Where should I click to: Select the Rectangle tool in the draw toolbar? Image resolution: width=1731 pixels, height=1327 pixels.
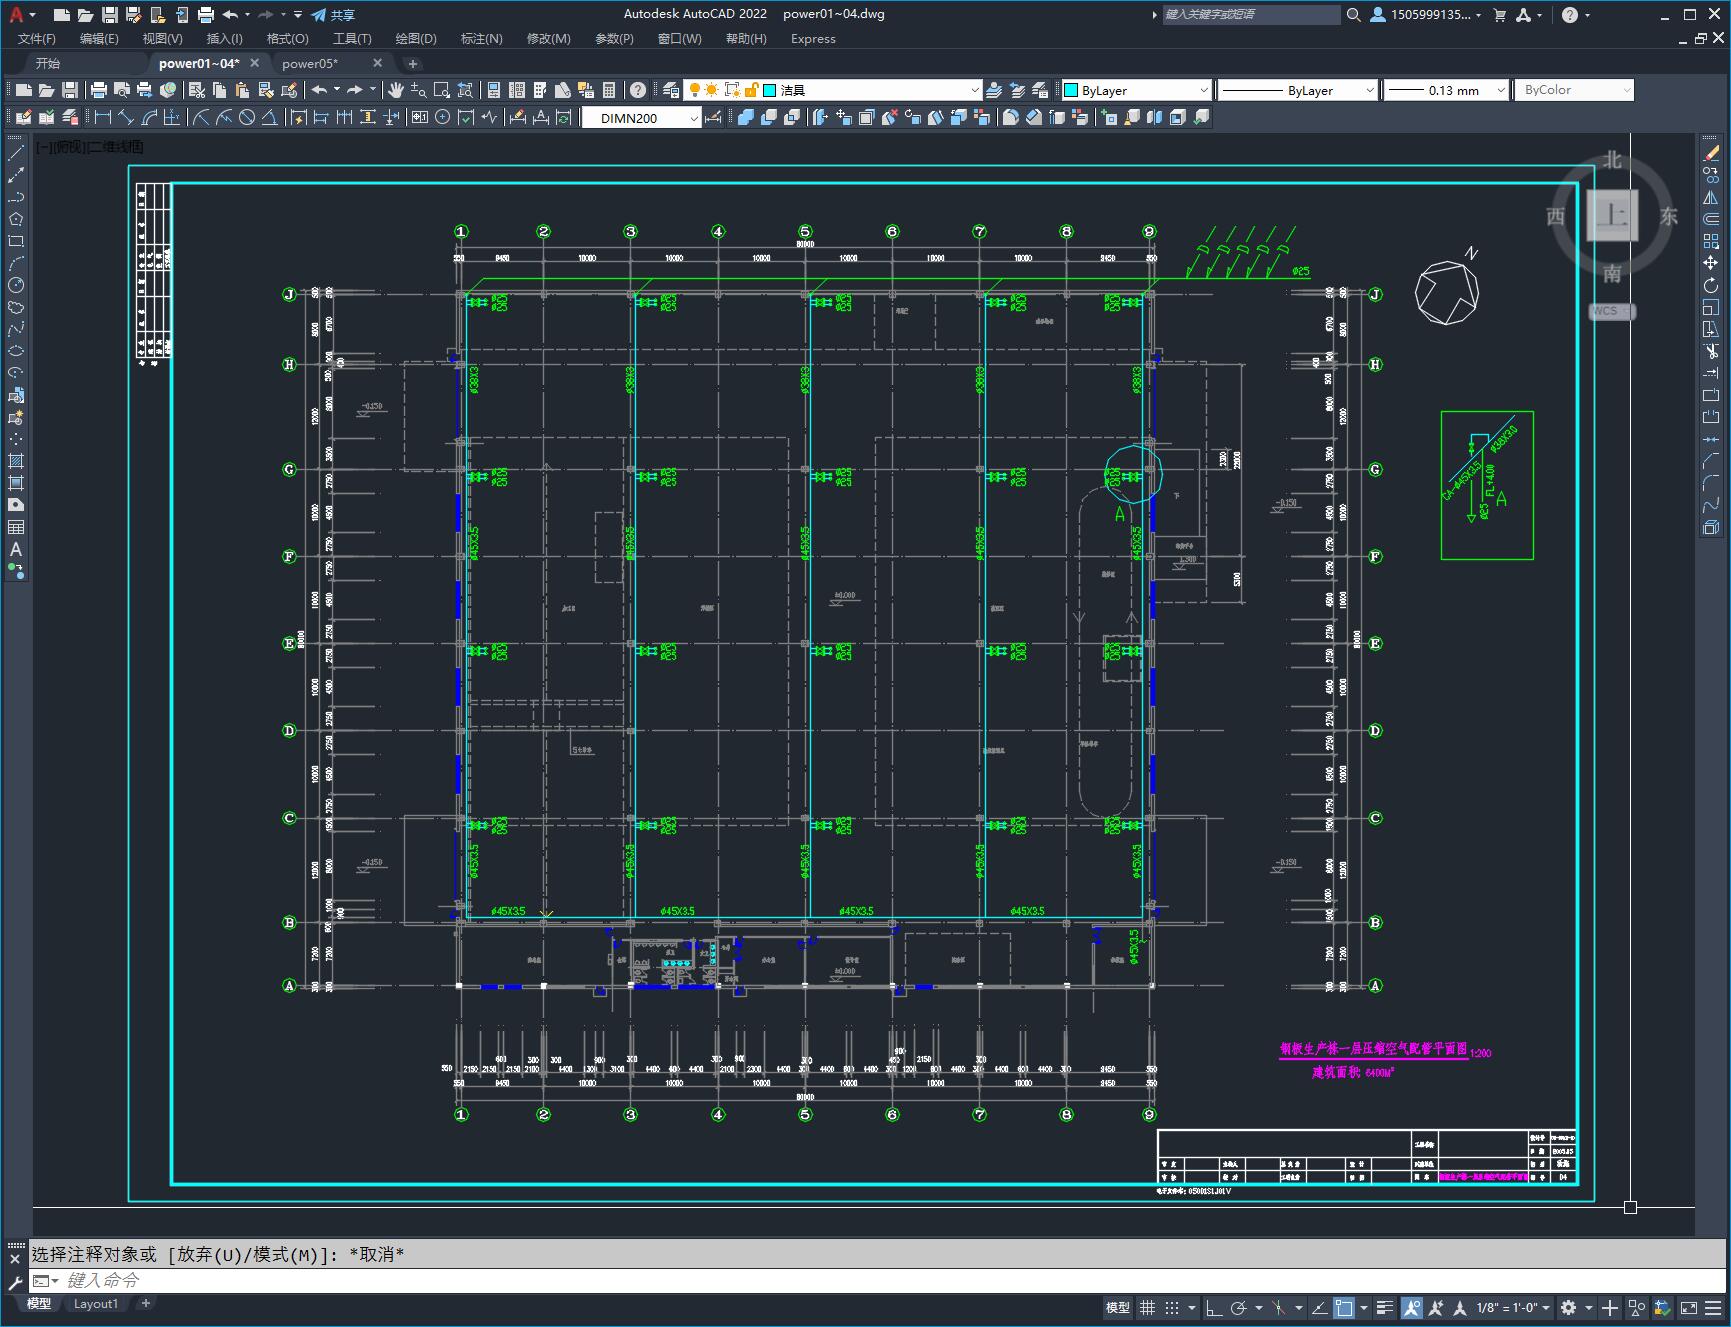16,241
